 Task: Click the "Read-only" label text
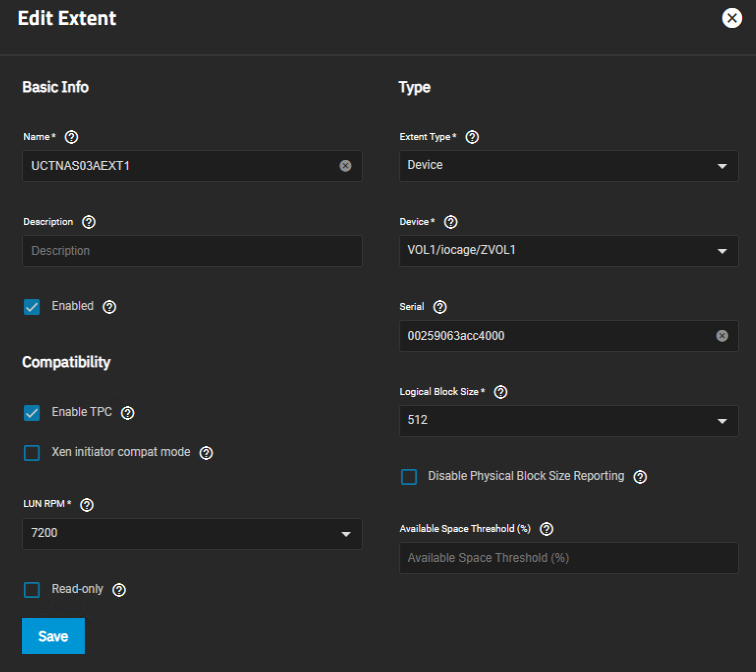tap(78, 589)
